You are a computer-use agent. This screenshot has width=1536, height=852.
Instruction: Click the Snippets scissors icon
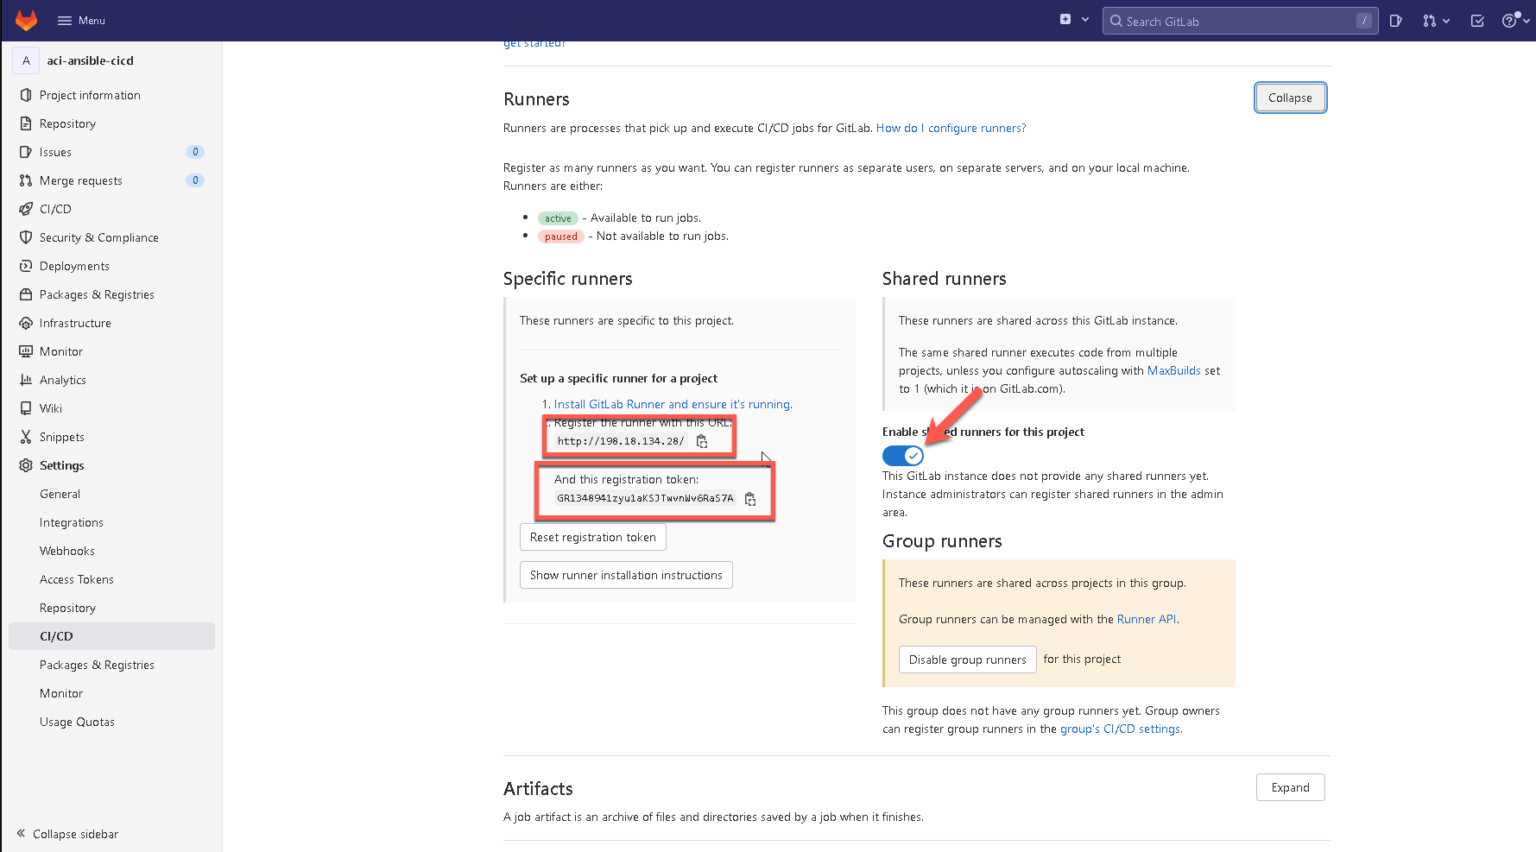[x=26, y=437]
